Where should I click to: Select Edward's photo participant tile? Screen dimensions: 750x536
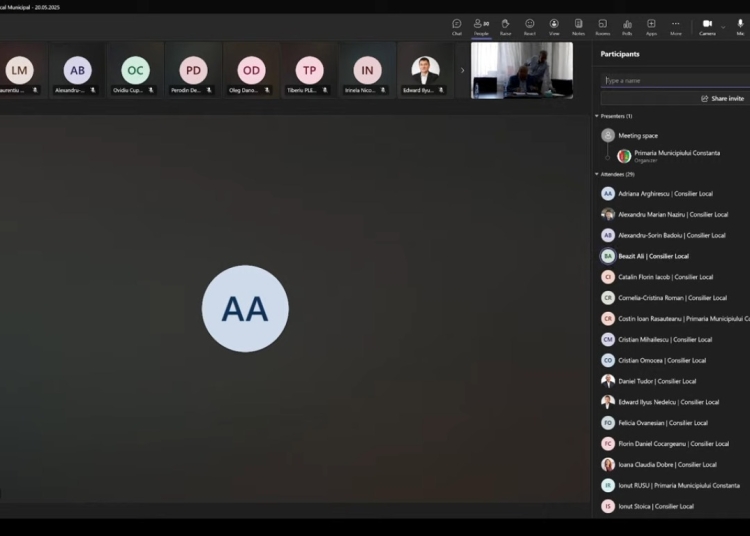coord(425,70)
